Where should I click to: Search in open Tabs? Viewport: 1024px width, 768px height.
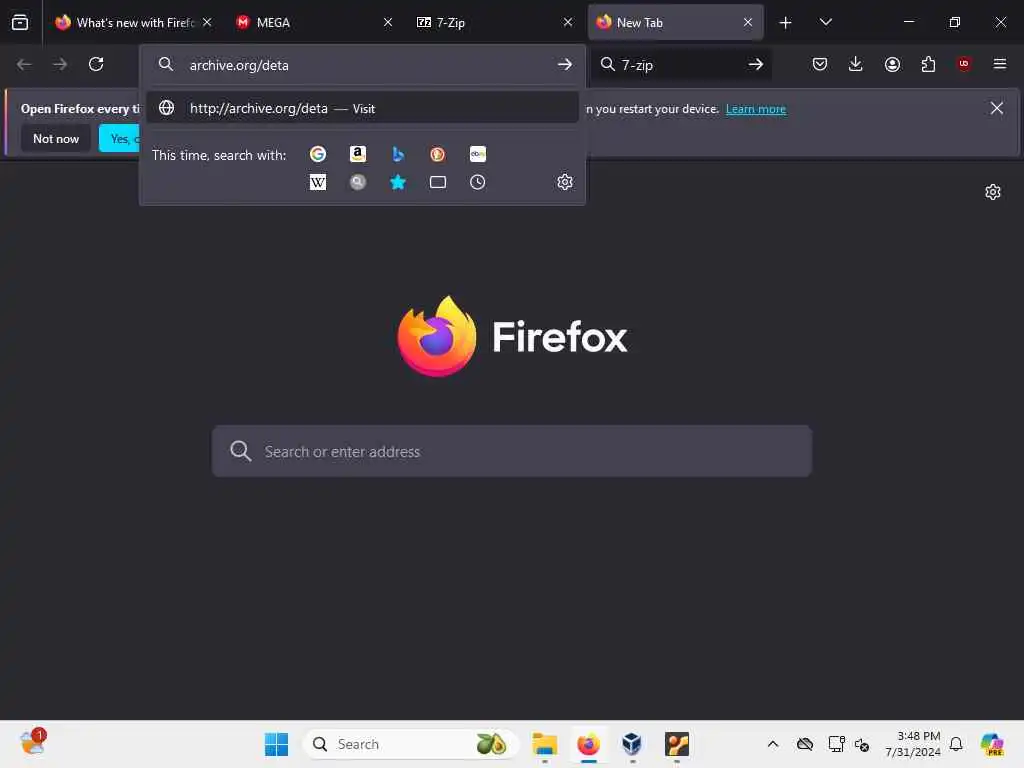click(x=438, y=182)
